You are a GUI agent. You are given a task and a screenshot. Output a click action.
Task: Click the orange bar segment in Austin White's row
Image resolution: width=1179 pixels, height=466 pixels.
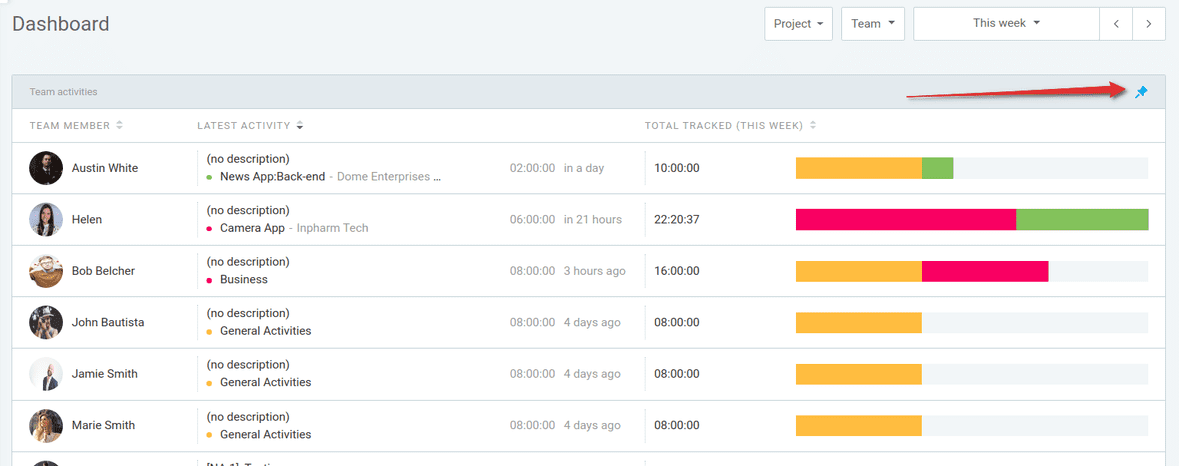[859, 168]
